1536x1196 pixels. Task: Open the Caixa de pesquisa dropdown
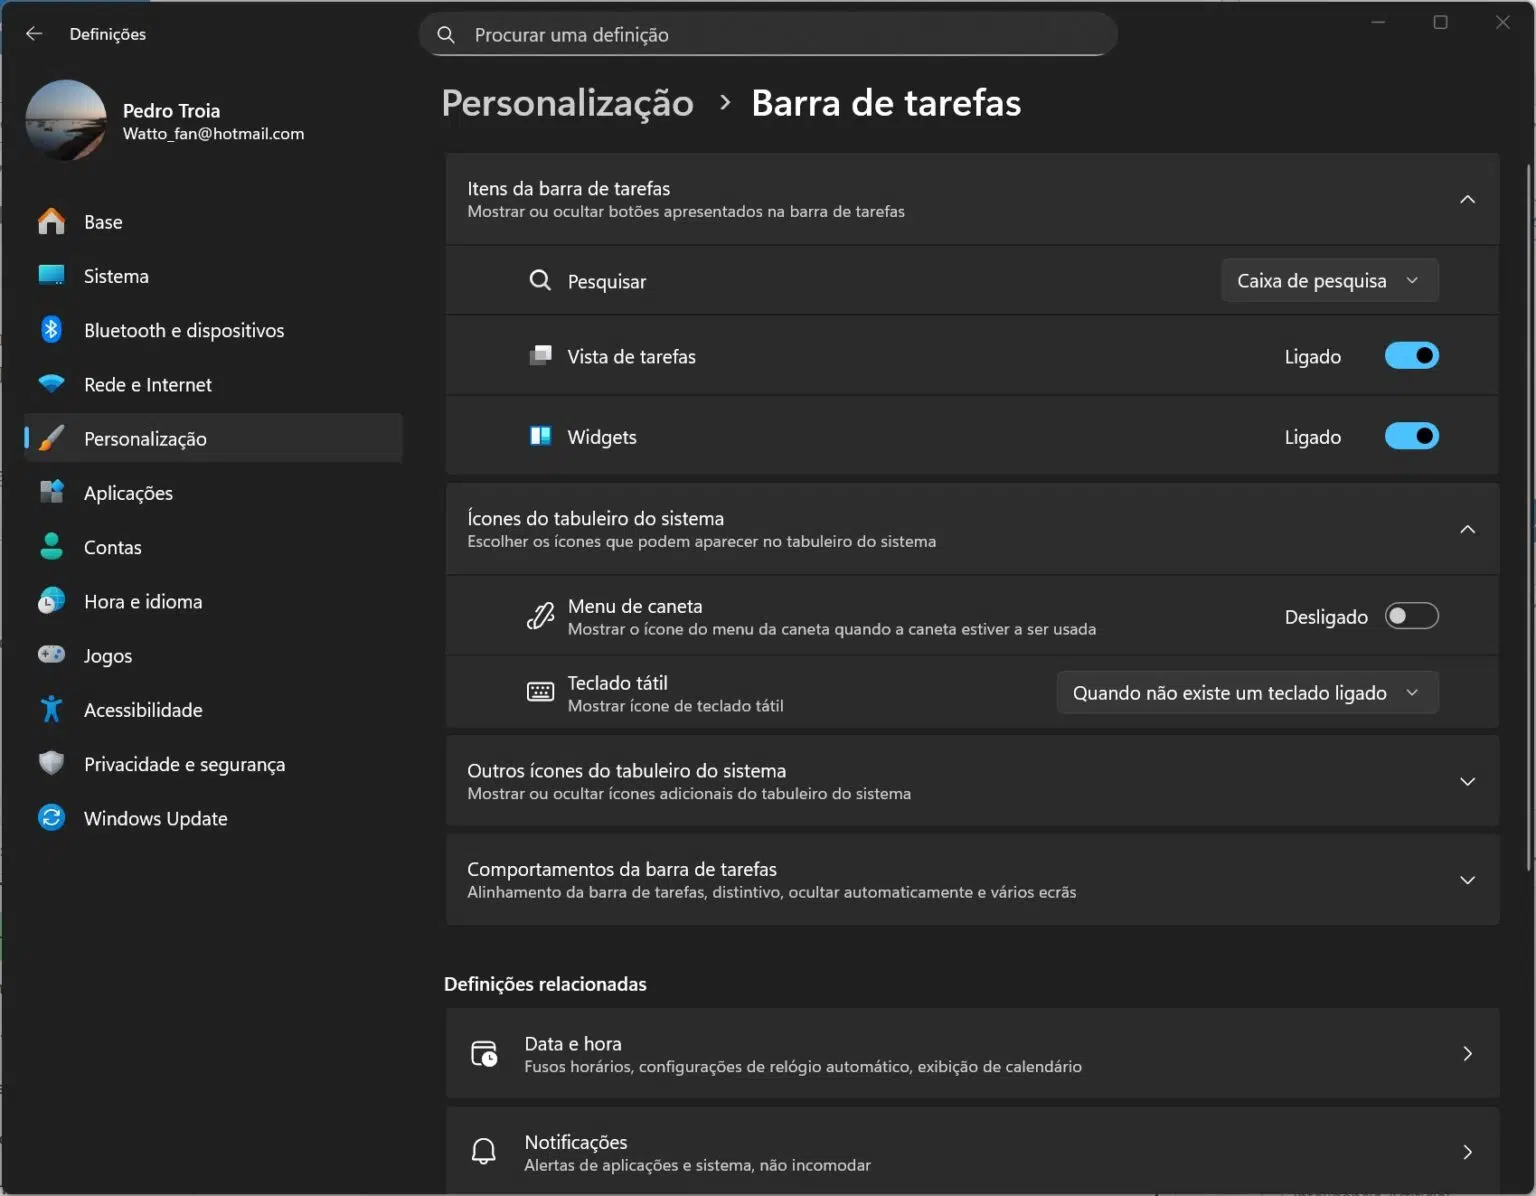coord(1329,281)
